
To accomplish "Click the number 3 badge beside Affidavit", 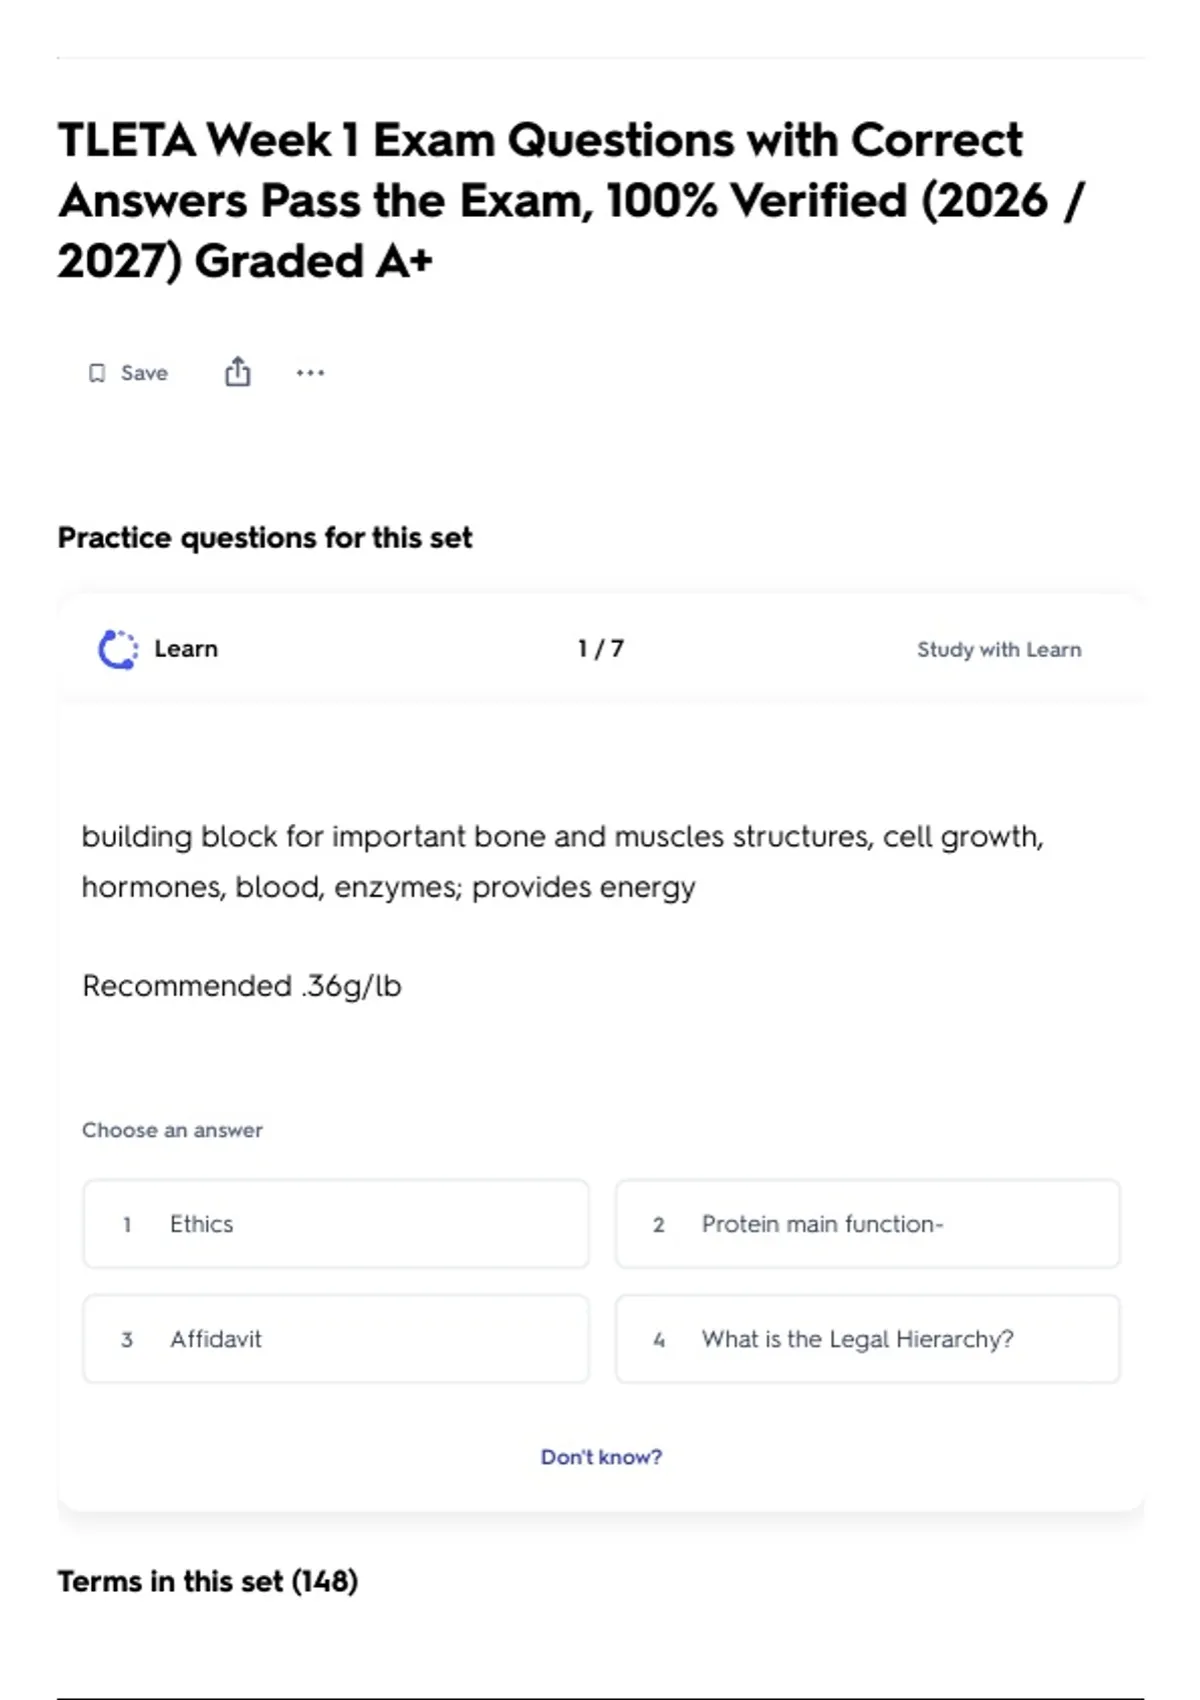I will (x=127, y=1340).
